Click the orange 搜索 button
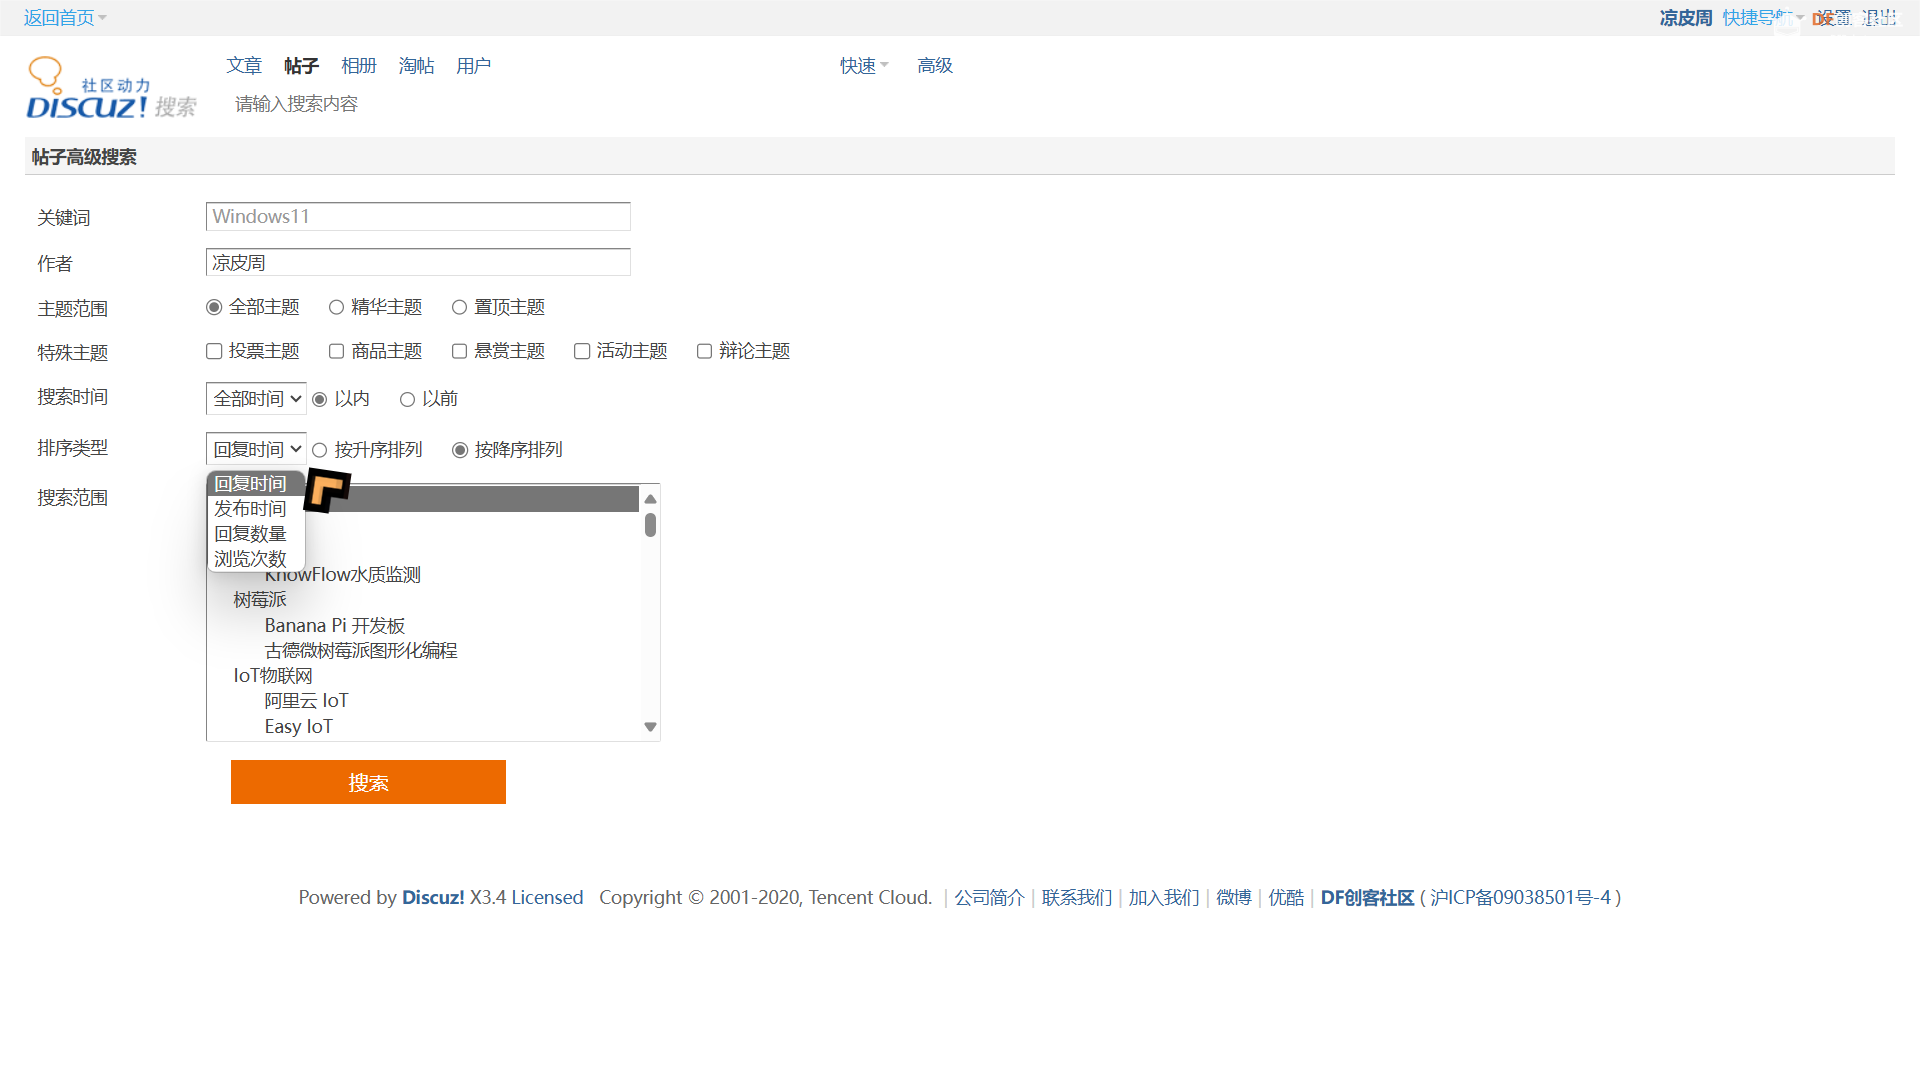This screenshot has height=1080, width=1920. click(x=368, y=782)
